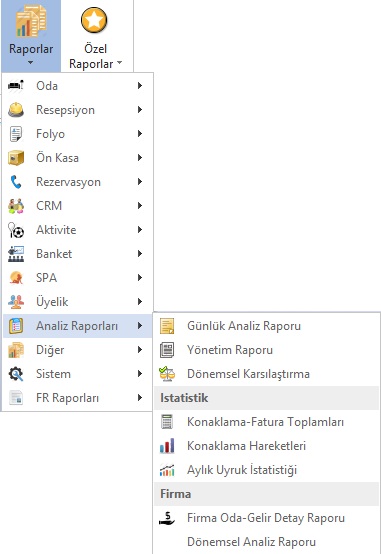Click the Banket meeting icon

(16, 254)
